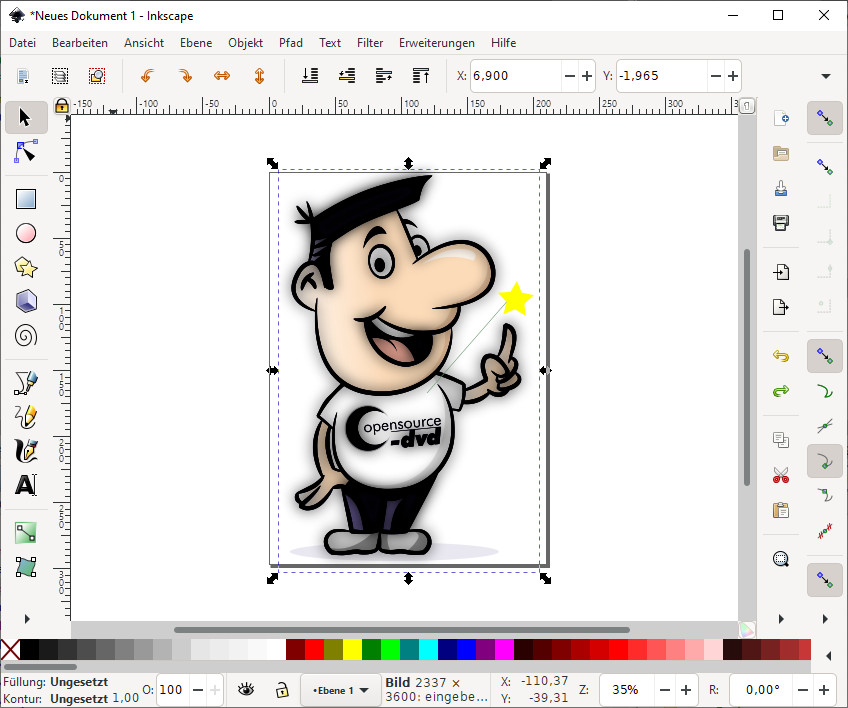
Task: Toggle the topmost snapping button
Action: (824, 118)
